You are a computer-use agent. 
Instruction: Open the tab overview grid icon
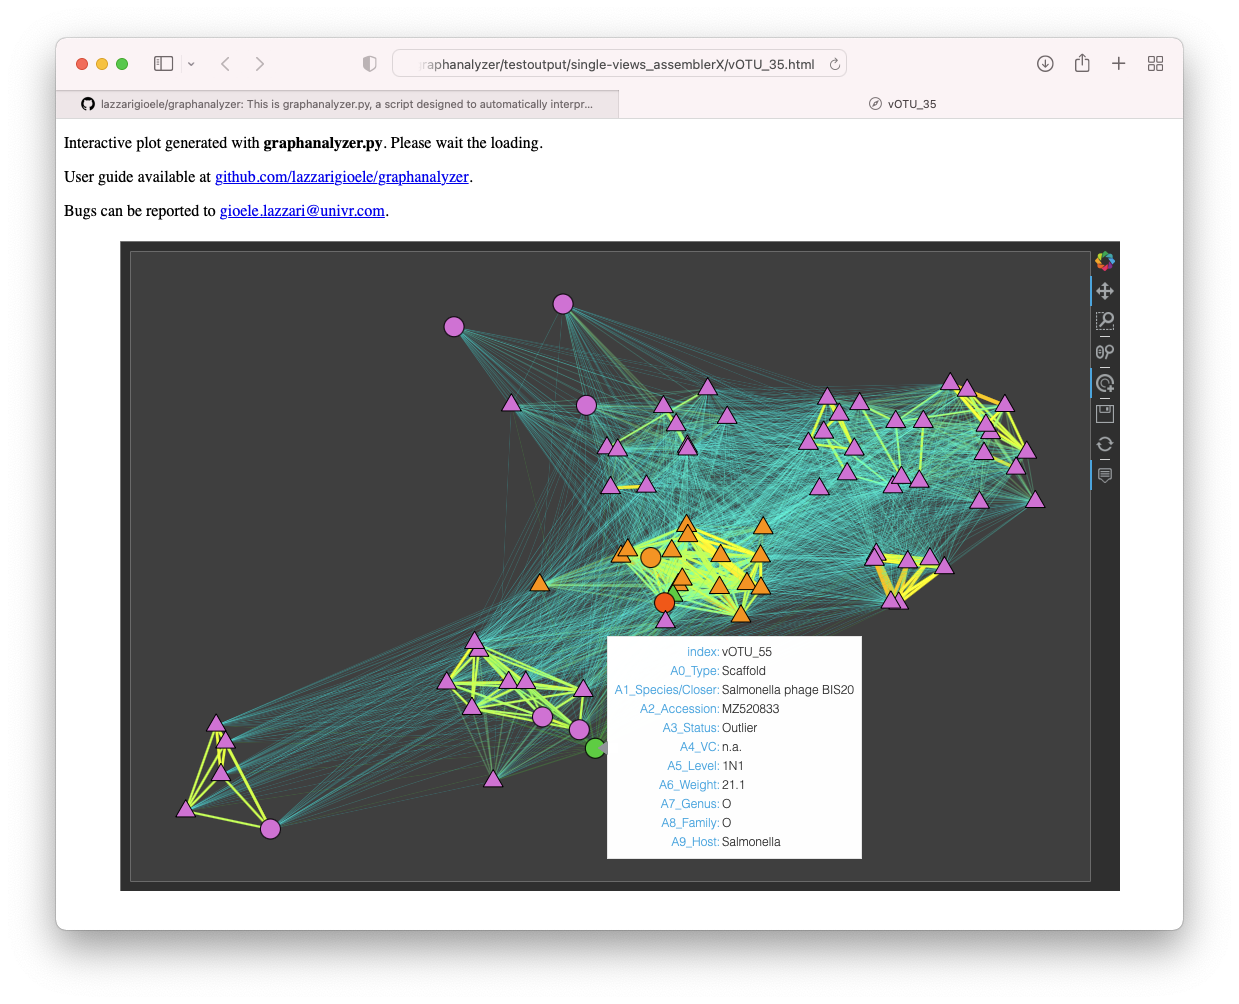tap(1155, 63)
